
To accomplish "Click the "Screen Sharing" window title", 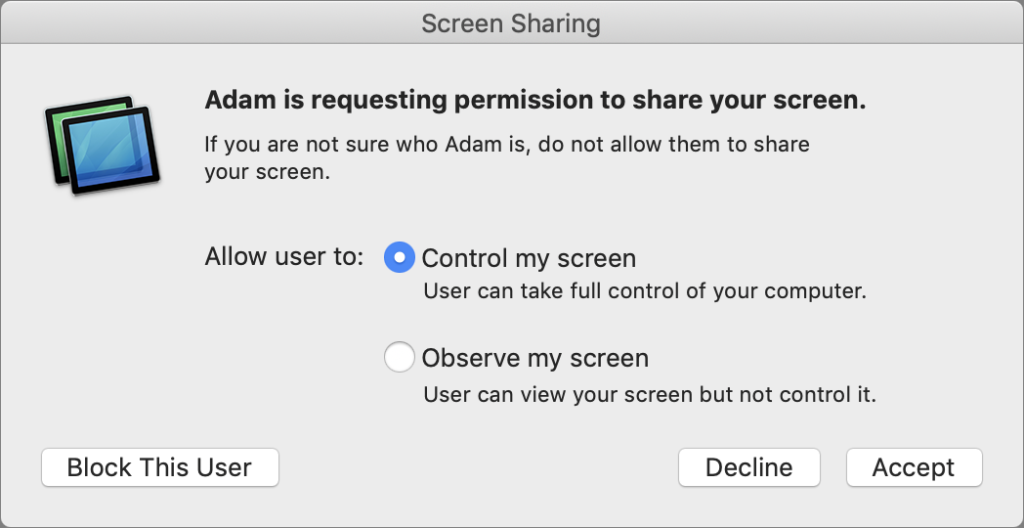I will [511, 23].
